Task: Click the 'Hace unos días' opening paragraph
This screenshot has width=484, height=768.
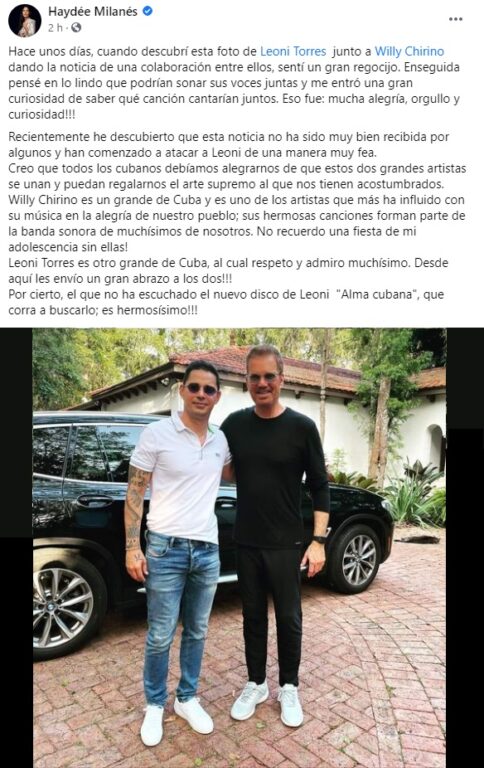Action: (234, 83)
